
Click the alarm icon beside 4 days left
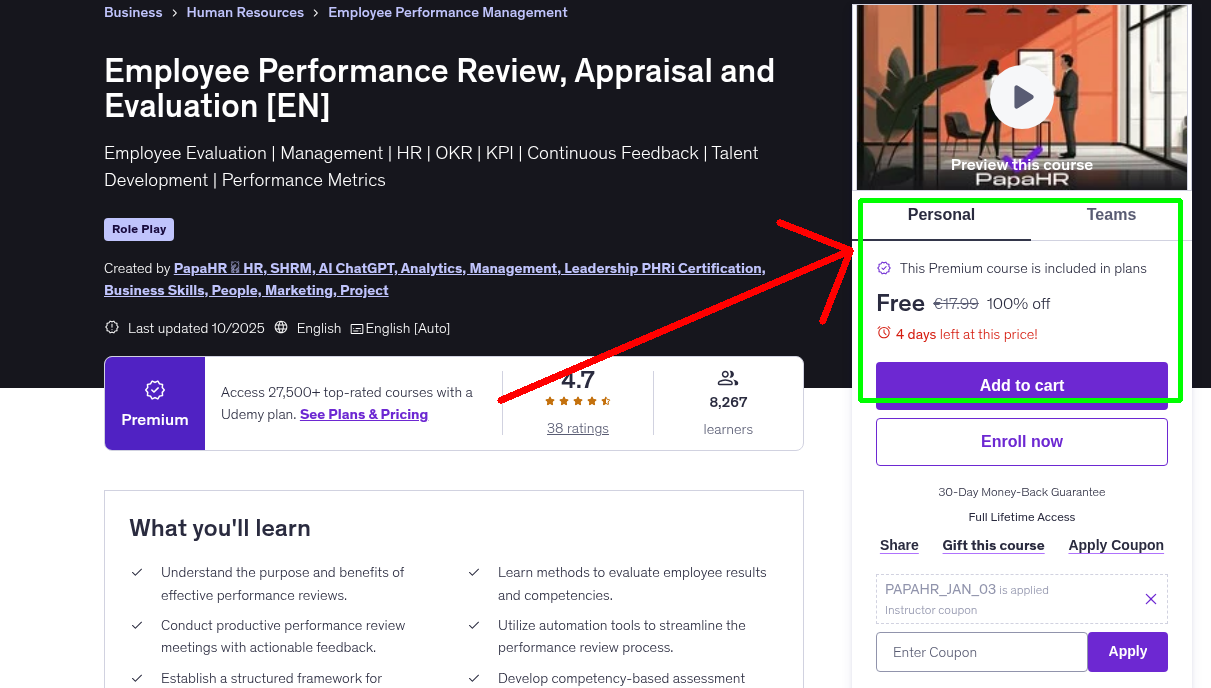pyautogui.click(x=884, y=335)
